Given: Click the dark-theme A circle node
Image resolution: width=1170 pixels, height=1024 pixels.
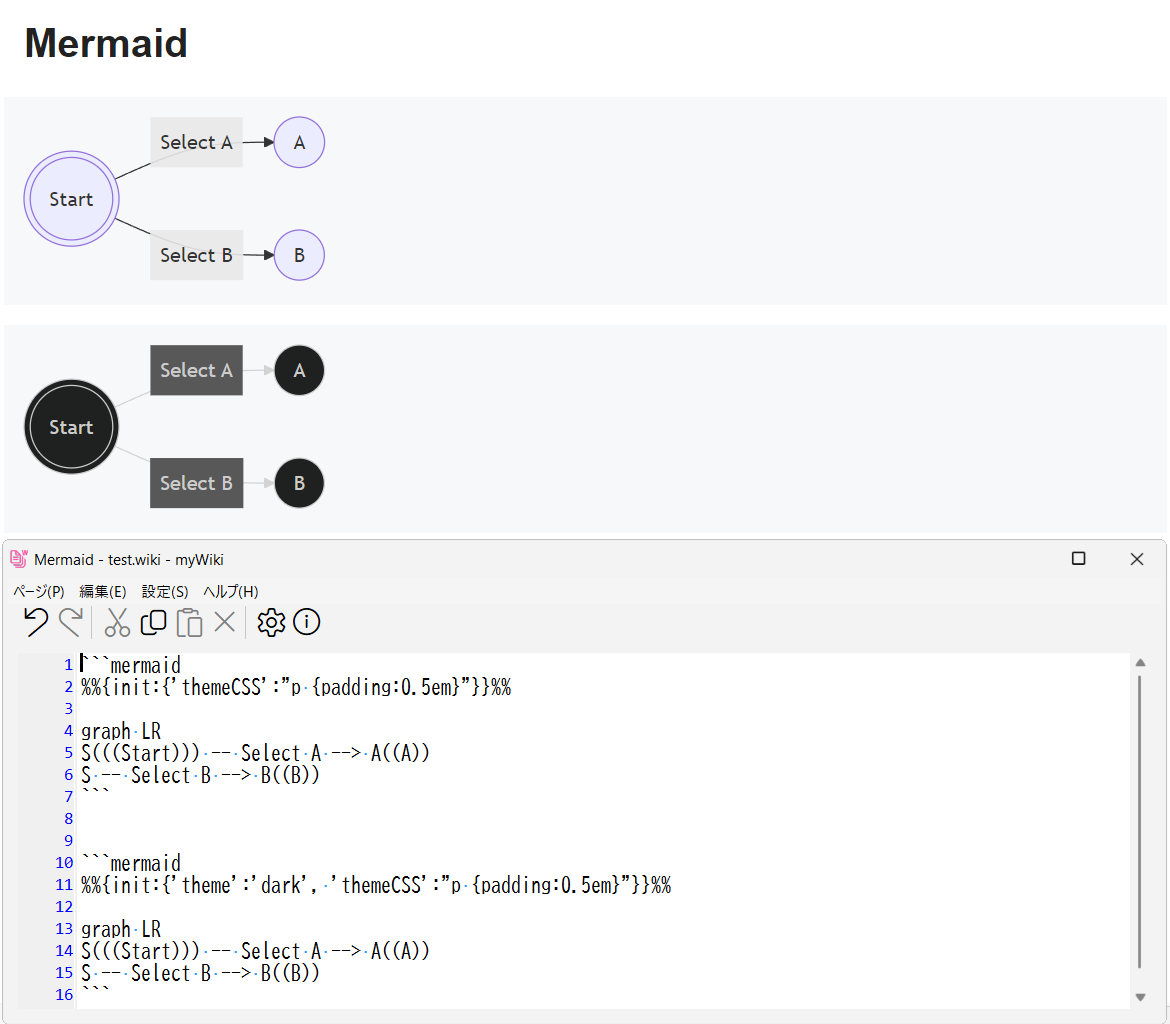Looking at the screenshot, I should [x=299, y=370].
